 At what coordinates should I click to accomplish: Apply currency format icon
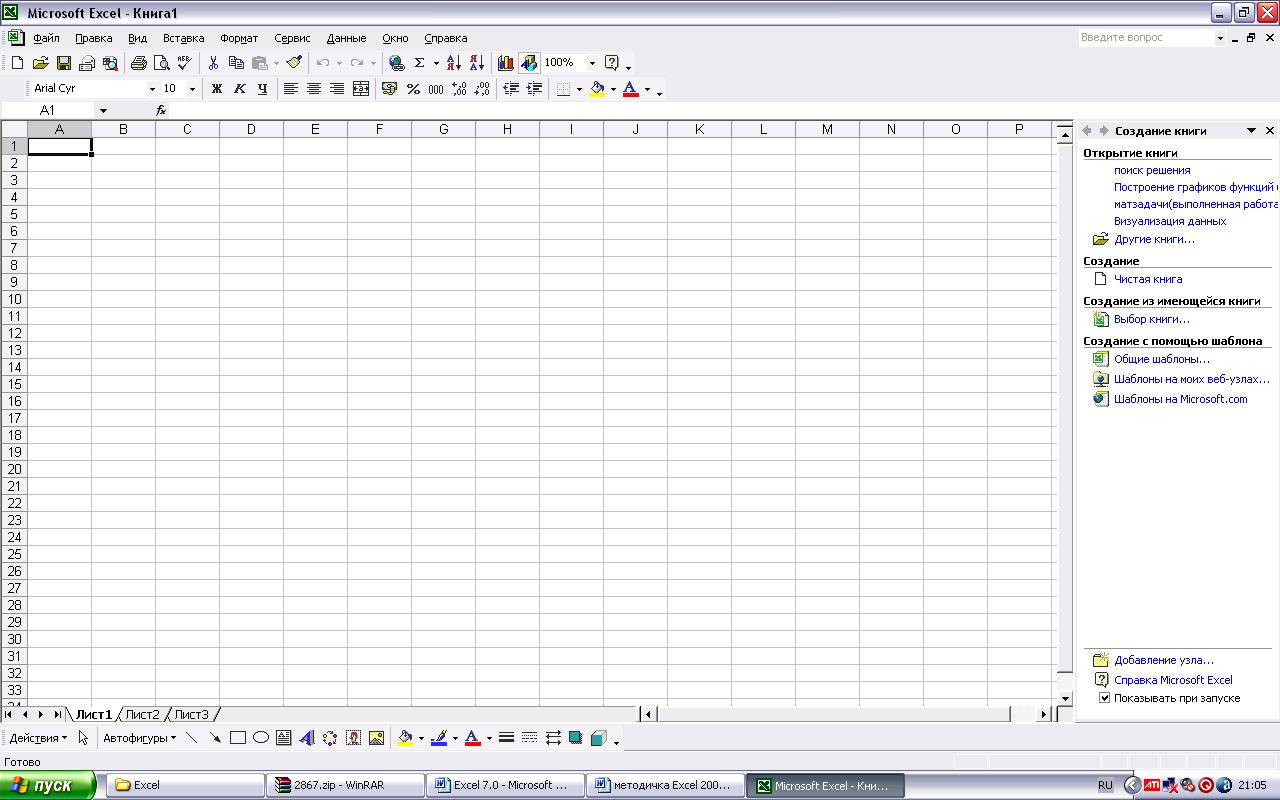pyautogui.click(x=390, y=89)
